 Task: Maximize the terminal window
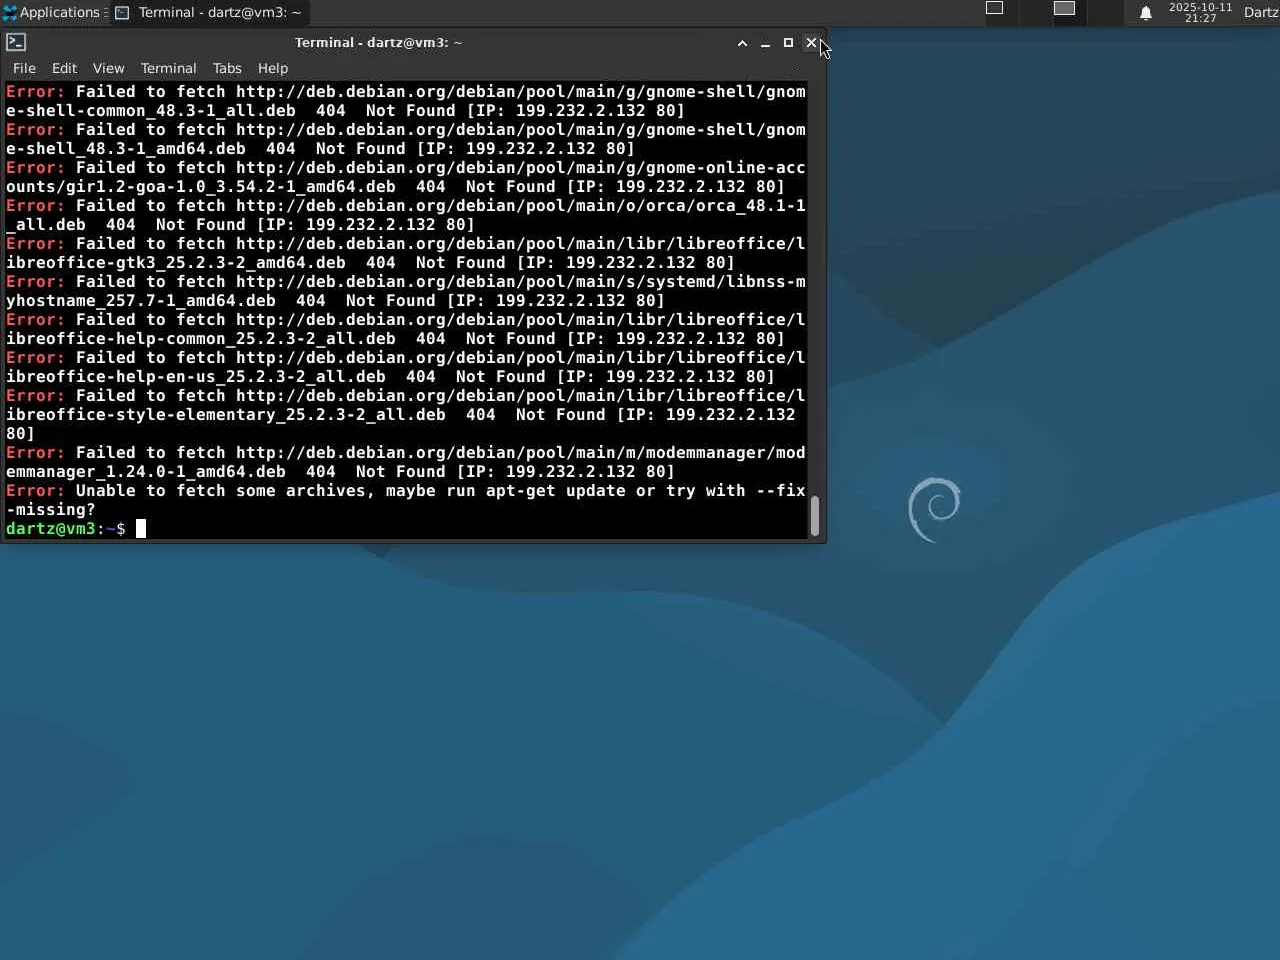tap(788, 43)
